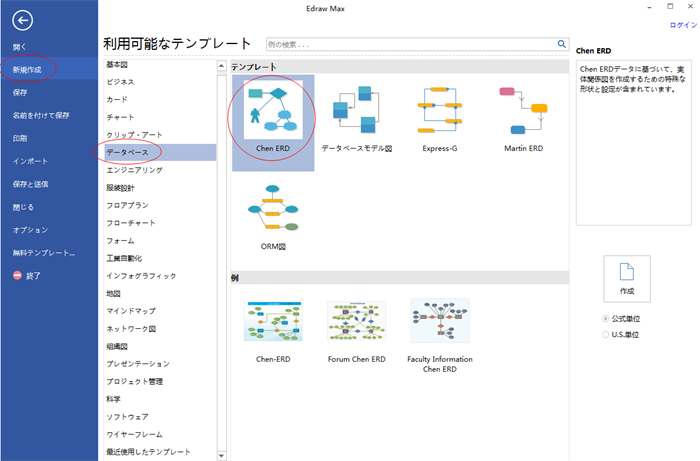Open the Forum Chen ERD example thumbnail
700x461 pixels.
[356, 321]
